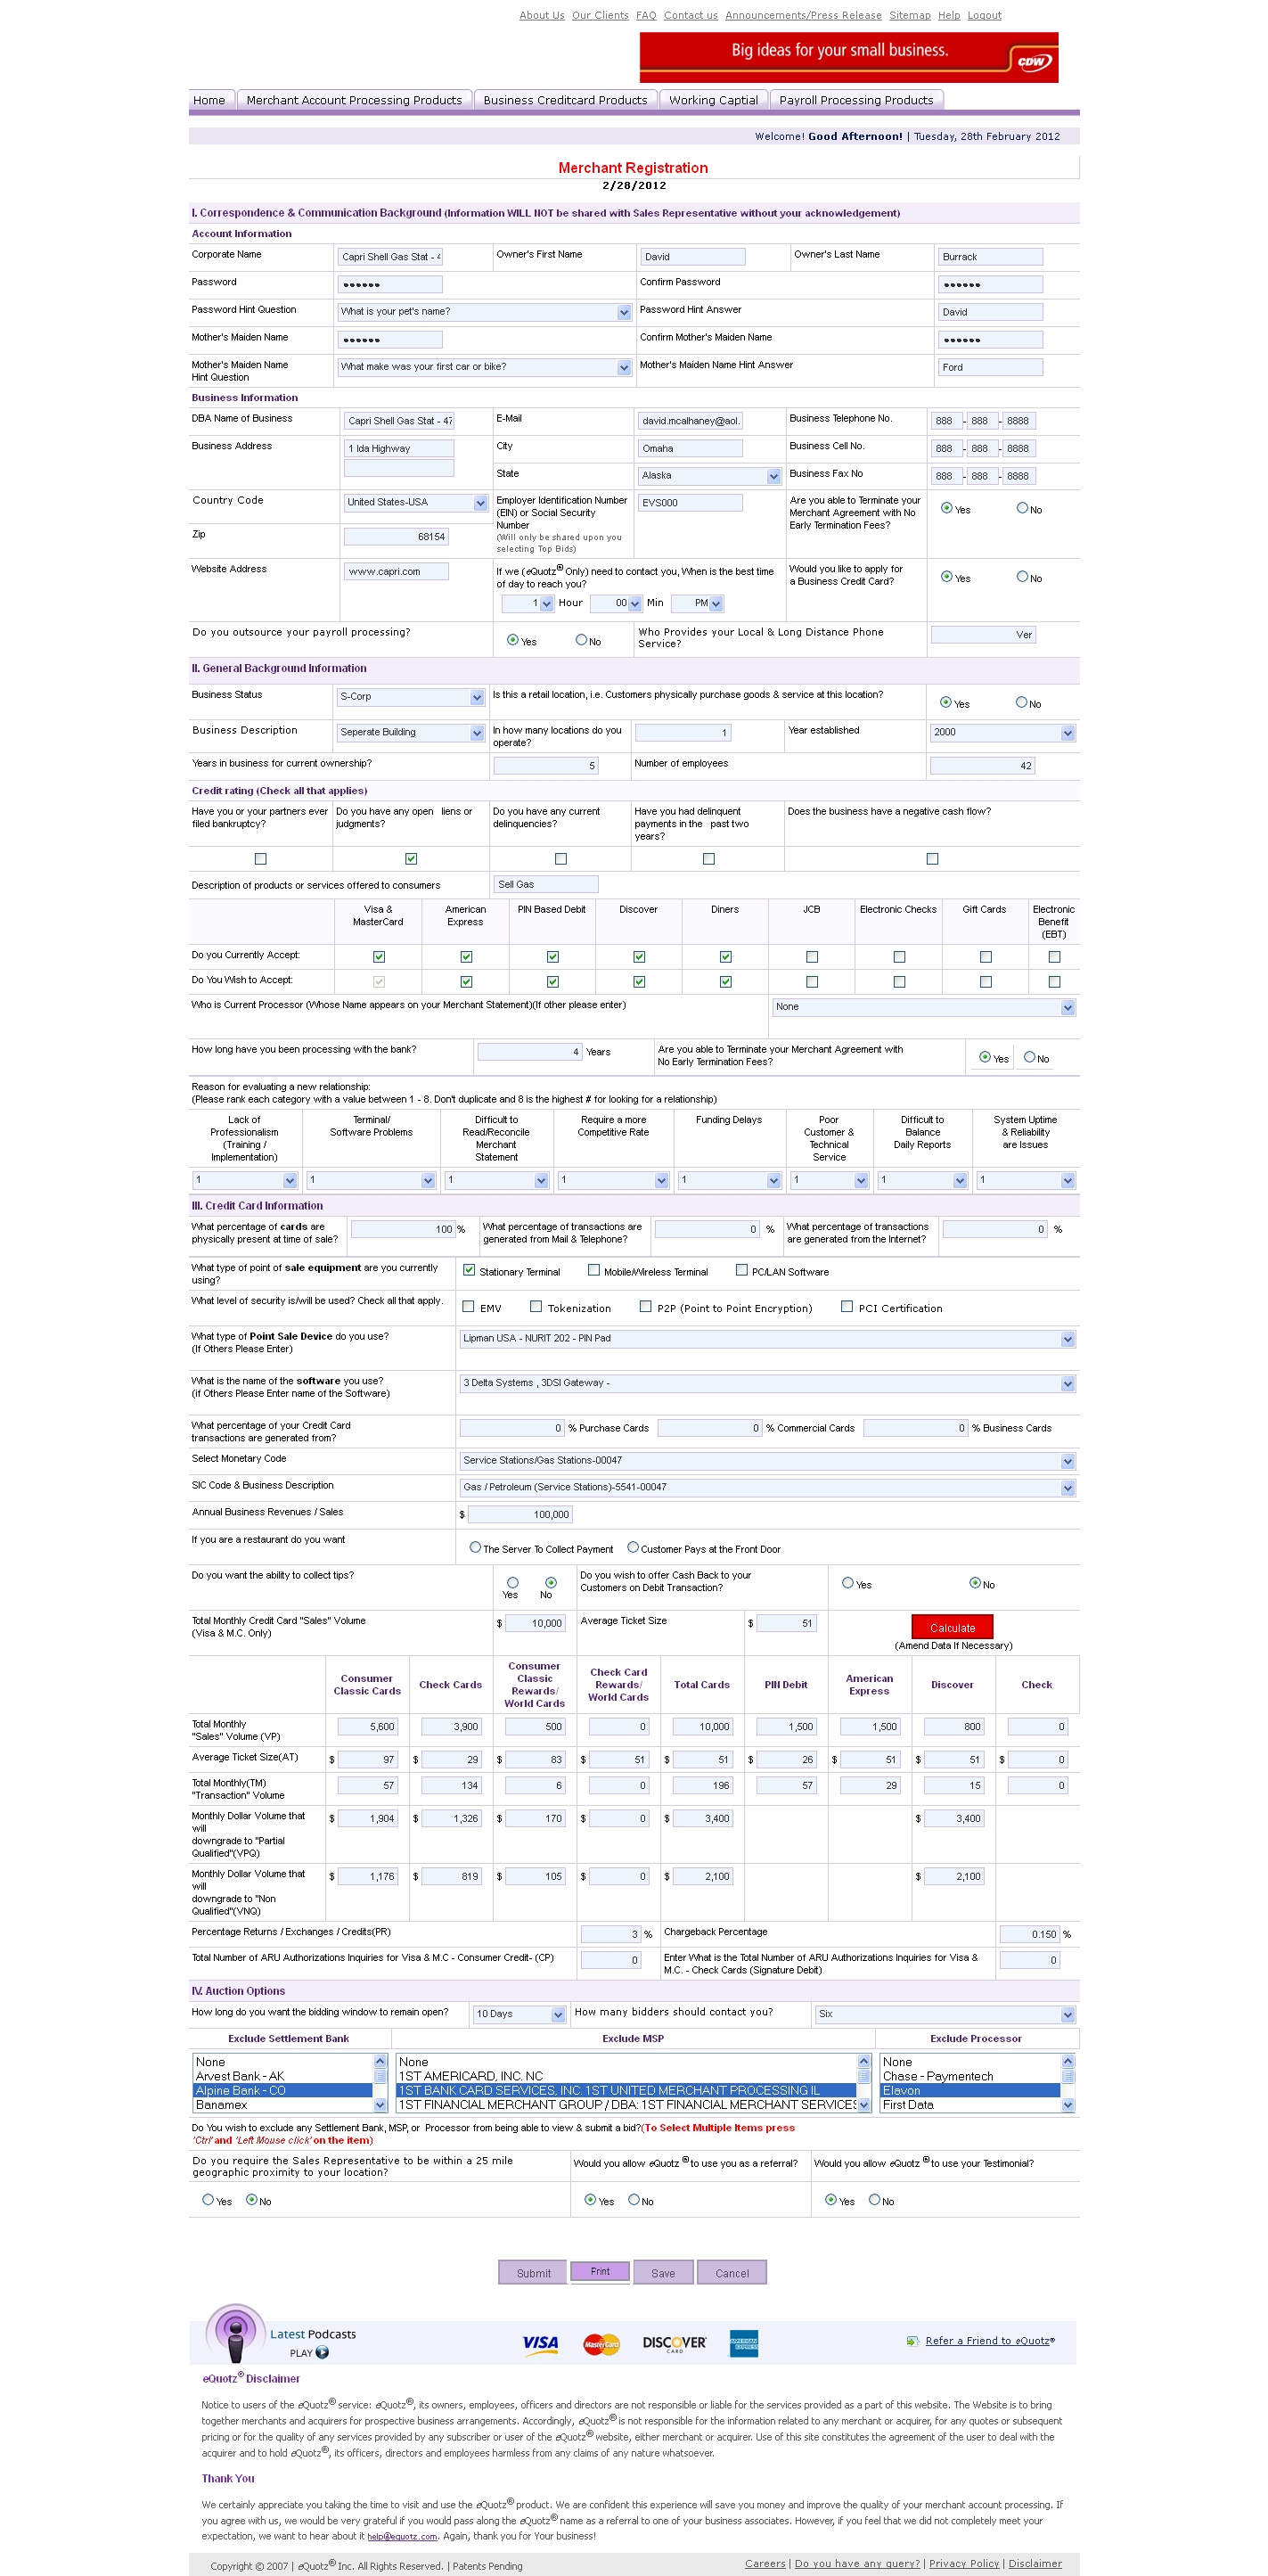This screenshot has height=2576, width=1268.
Task: Open the Careers footer link
Action: tap(765, 2563)
